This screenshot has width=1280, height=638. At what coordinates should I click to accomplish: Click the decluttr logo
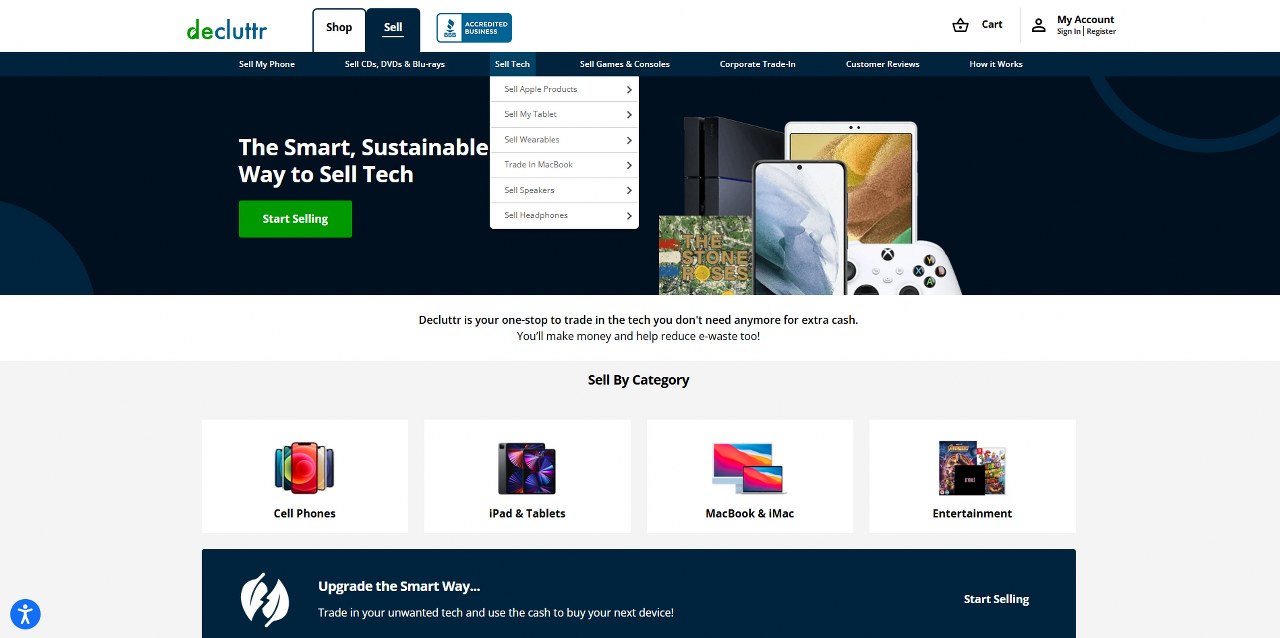pyautogui.click(x=227, y=29)
